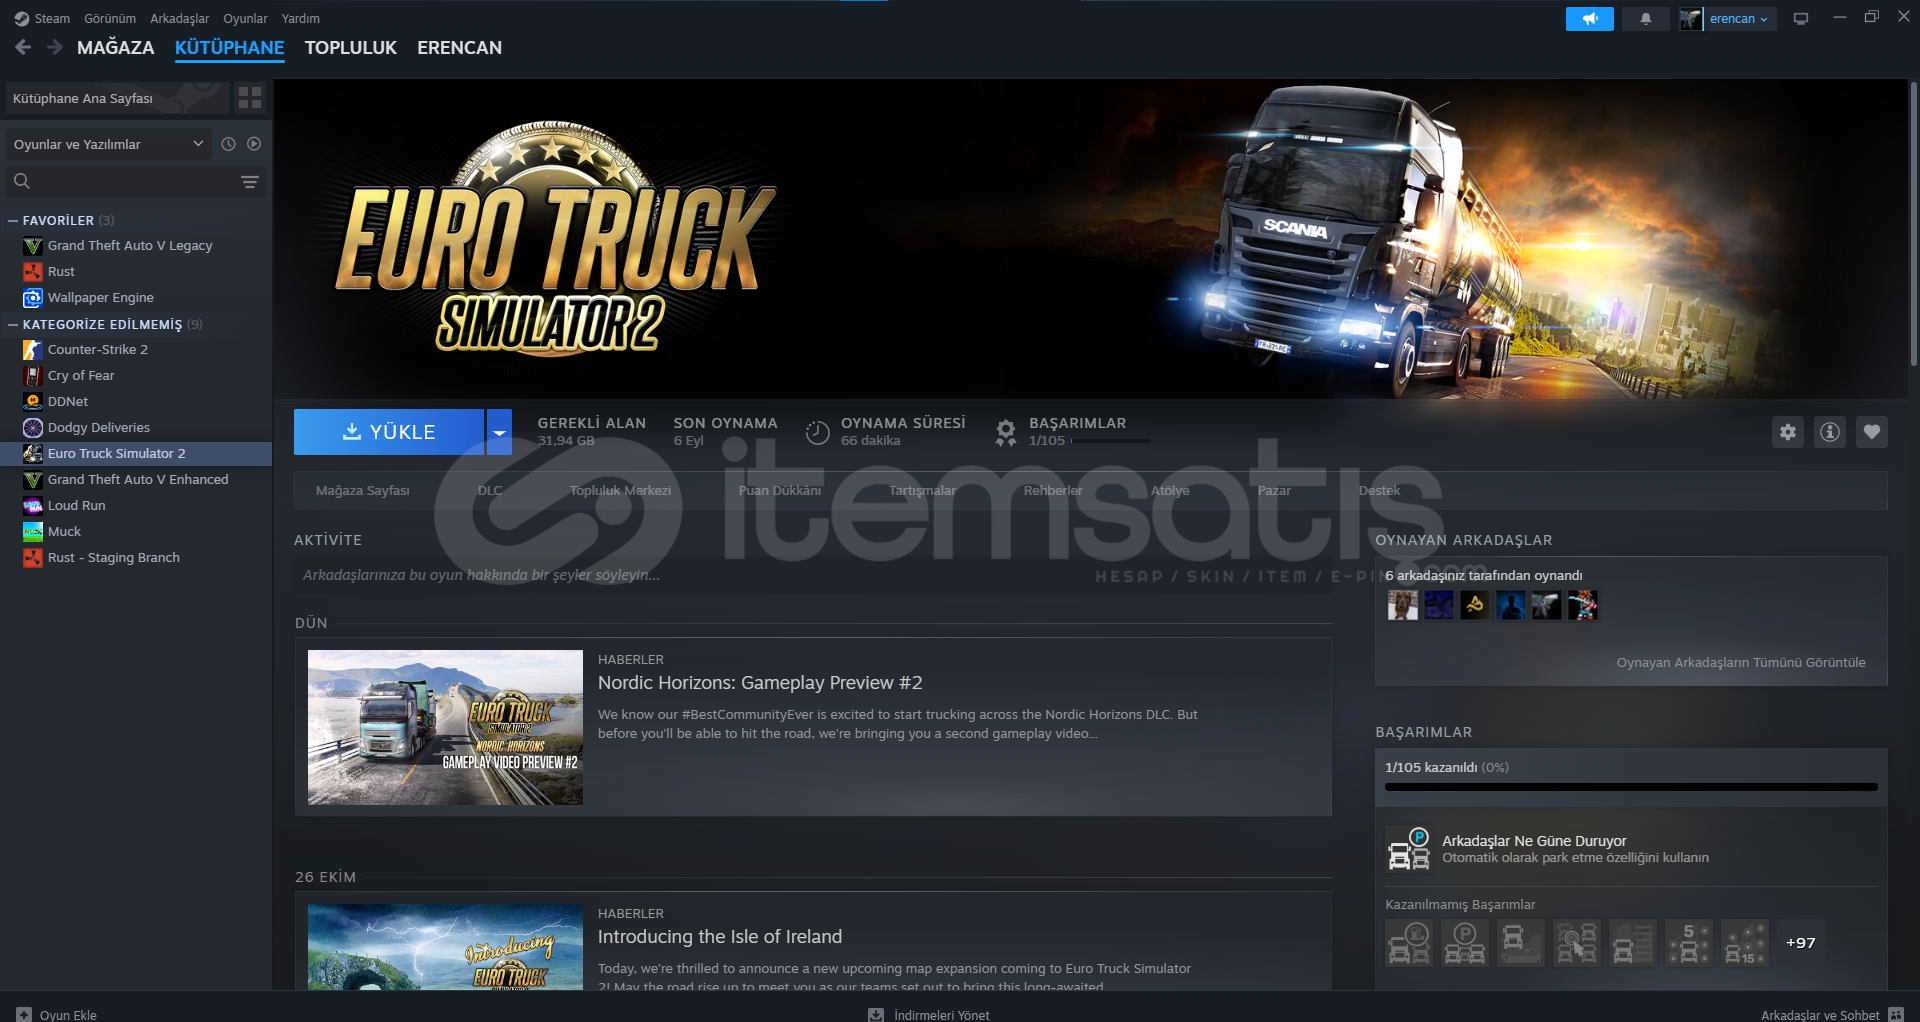The width and height of the screenshot is (1920, 1022).
Task: Switch library to grid collections view
Action: 250,97
